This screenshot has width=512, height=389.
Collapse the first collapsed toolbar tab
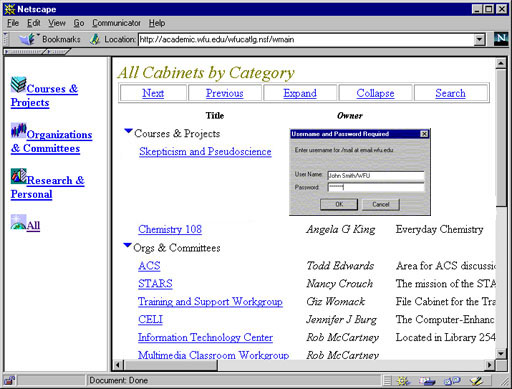24,52
